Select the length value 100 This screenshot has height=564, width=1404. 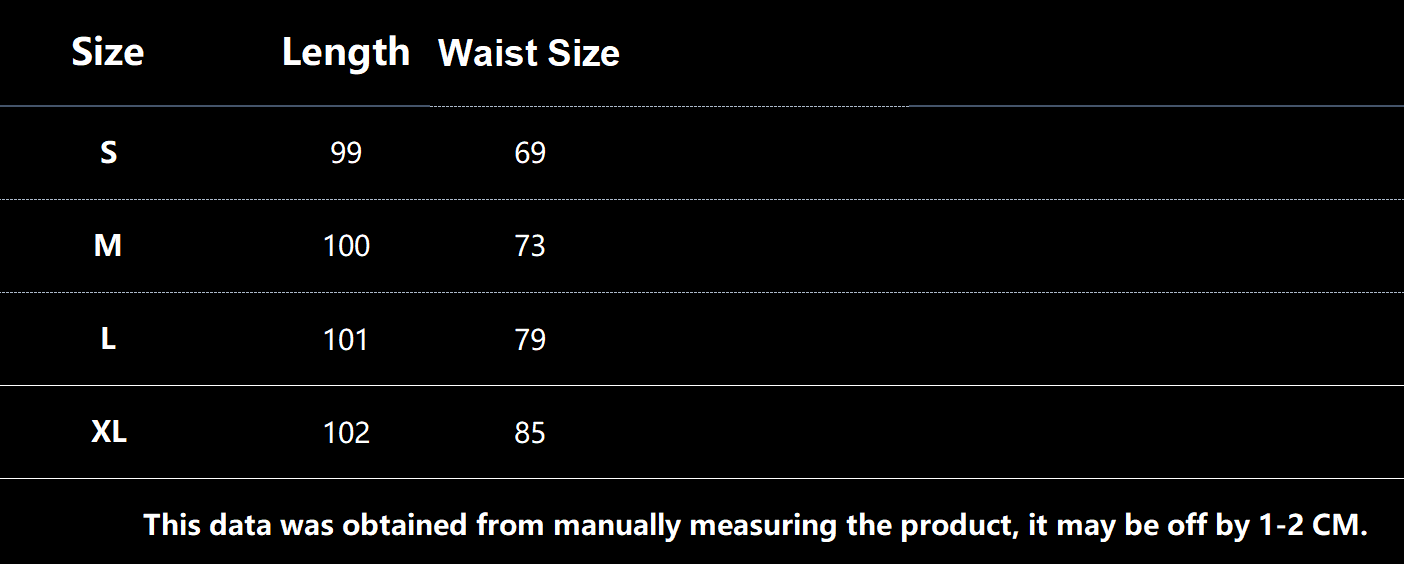coord(346,246)
